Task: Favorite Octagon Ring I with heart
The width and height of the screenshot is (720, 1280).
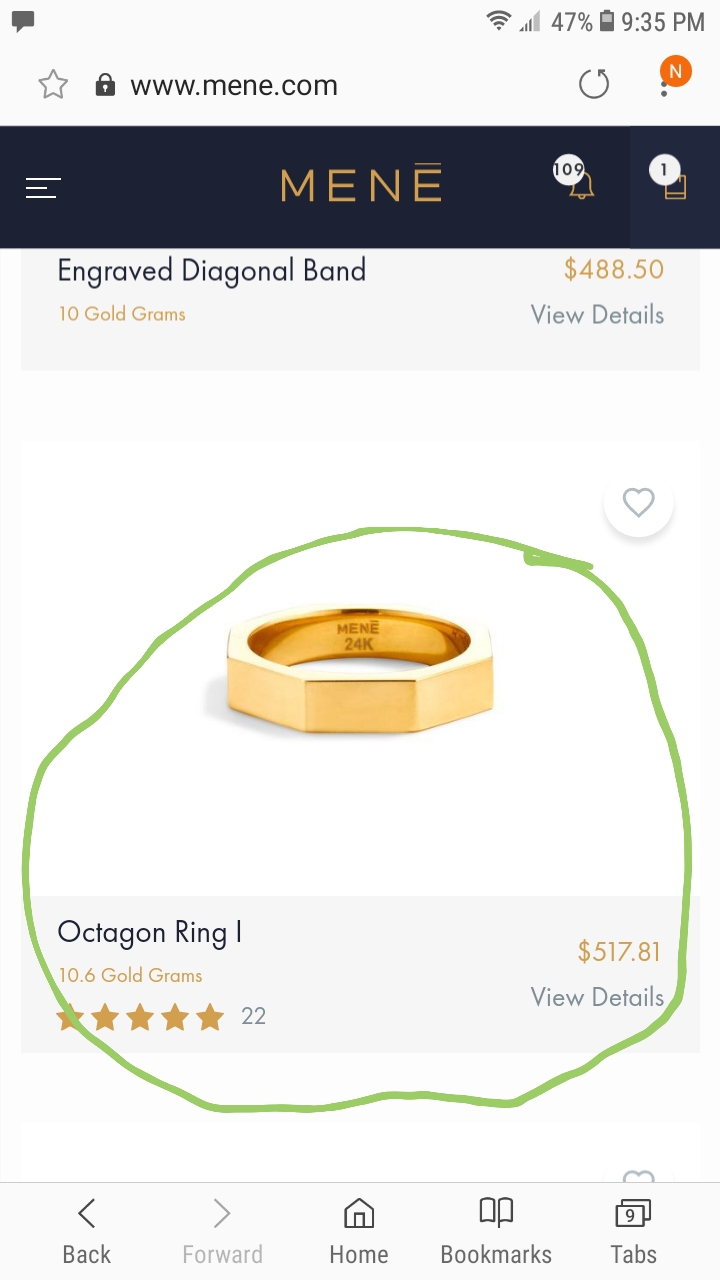Action: click(638, 502)
